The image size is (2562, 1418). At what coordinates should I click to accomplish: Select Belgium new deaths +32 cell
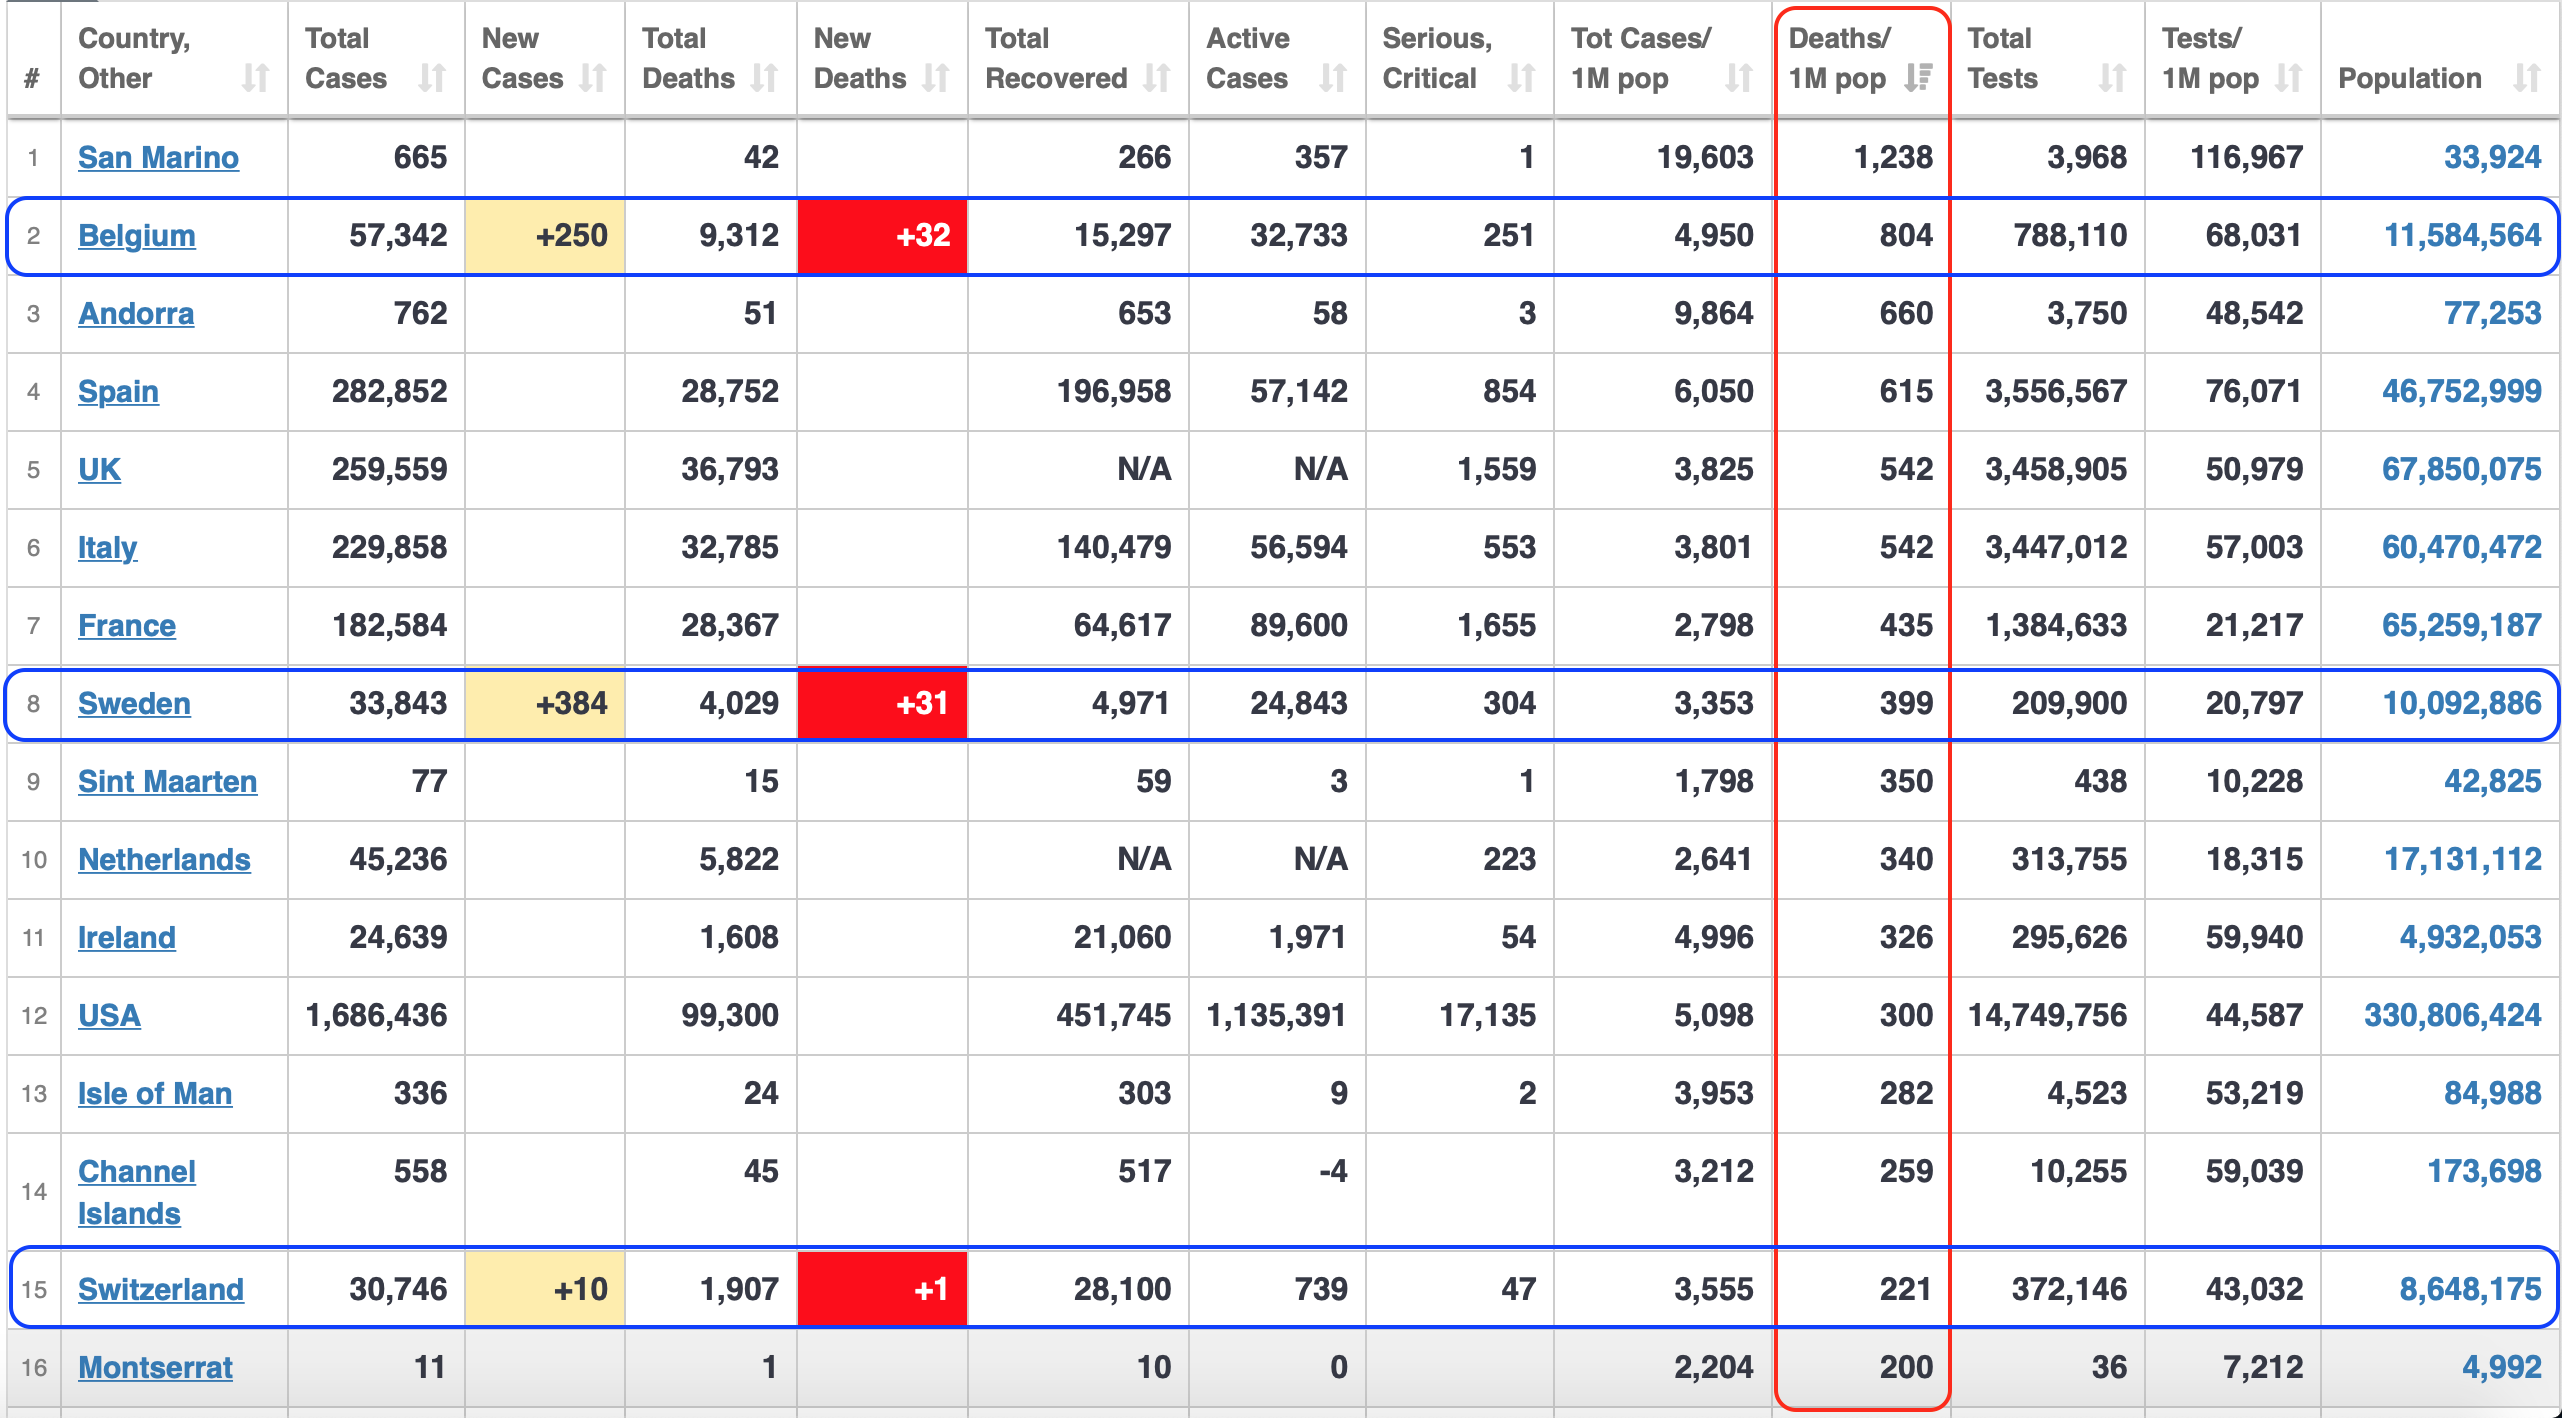coord(882,235)
